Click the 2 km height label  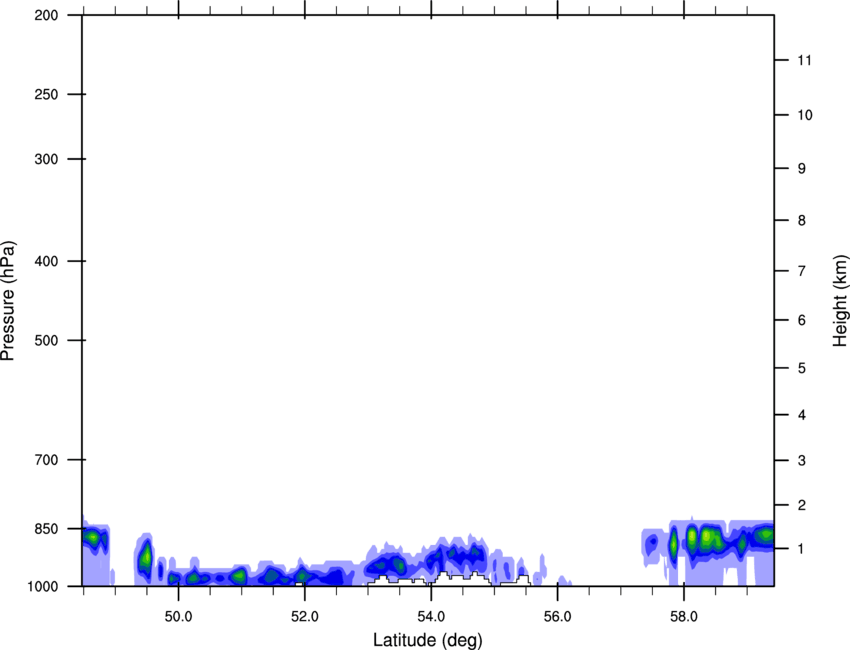click(x=802, y=505)
